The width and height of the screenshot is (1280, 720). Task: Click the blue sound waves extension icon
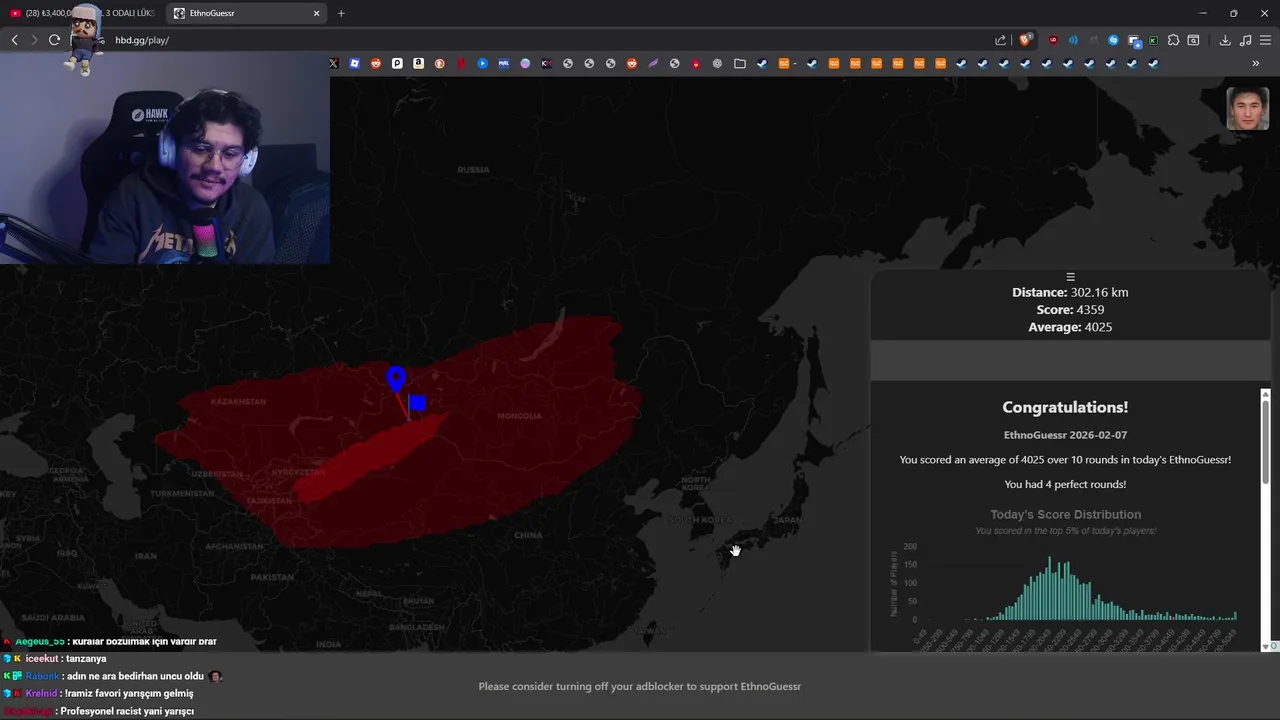coord(1073,40)
